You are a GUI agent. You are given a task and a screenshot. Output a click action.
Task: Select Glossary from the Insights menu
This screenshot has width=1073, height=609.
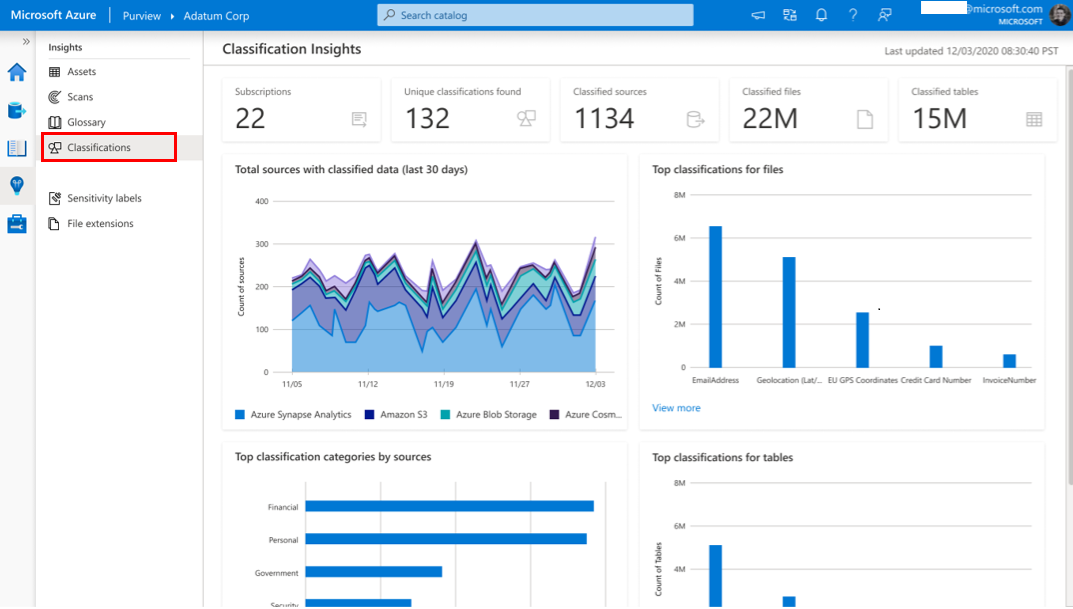85,121
